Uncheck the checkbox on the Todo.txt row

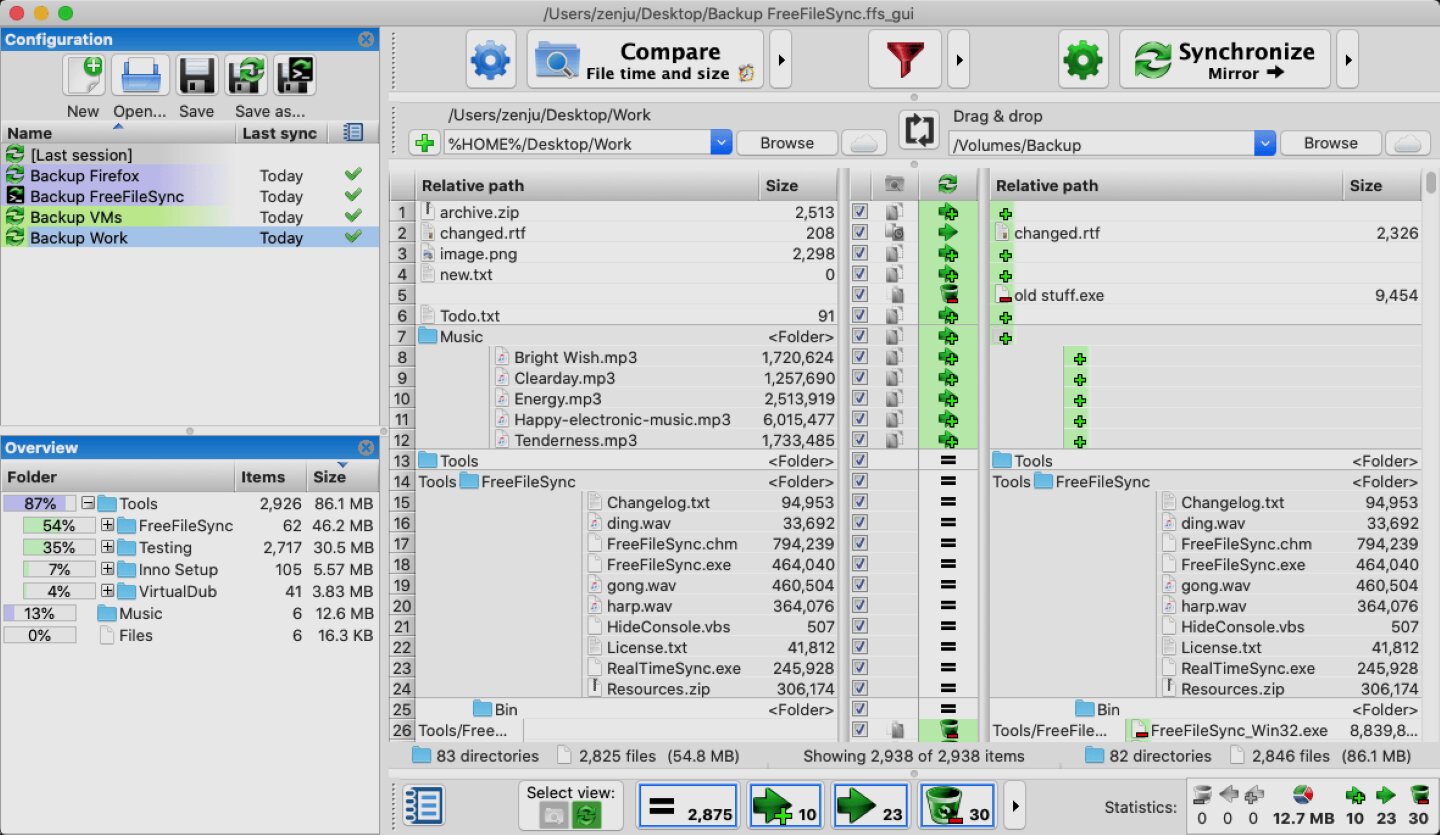pyautogui.click(x=859, y=315)
